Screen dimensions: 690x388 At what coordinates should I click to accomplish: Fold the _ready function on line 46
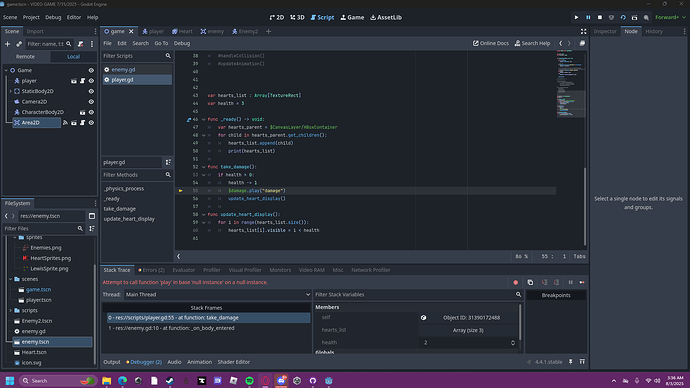[x=203, y=119]
